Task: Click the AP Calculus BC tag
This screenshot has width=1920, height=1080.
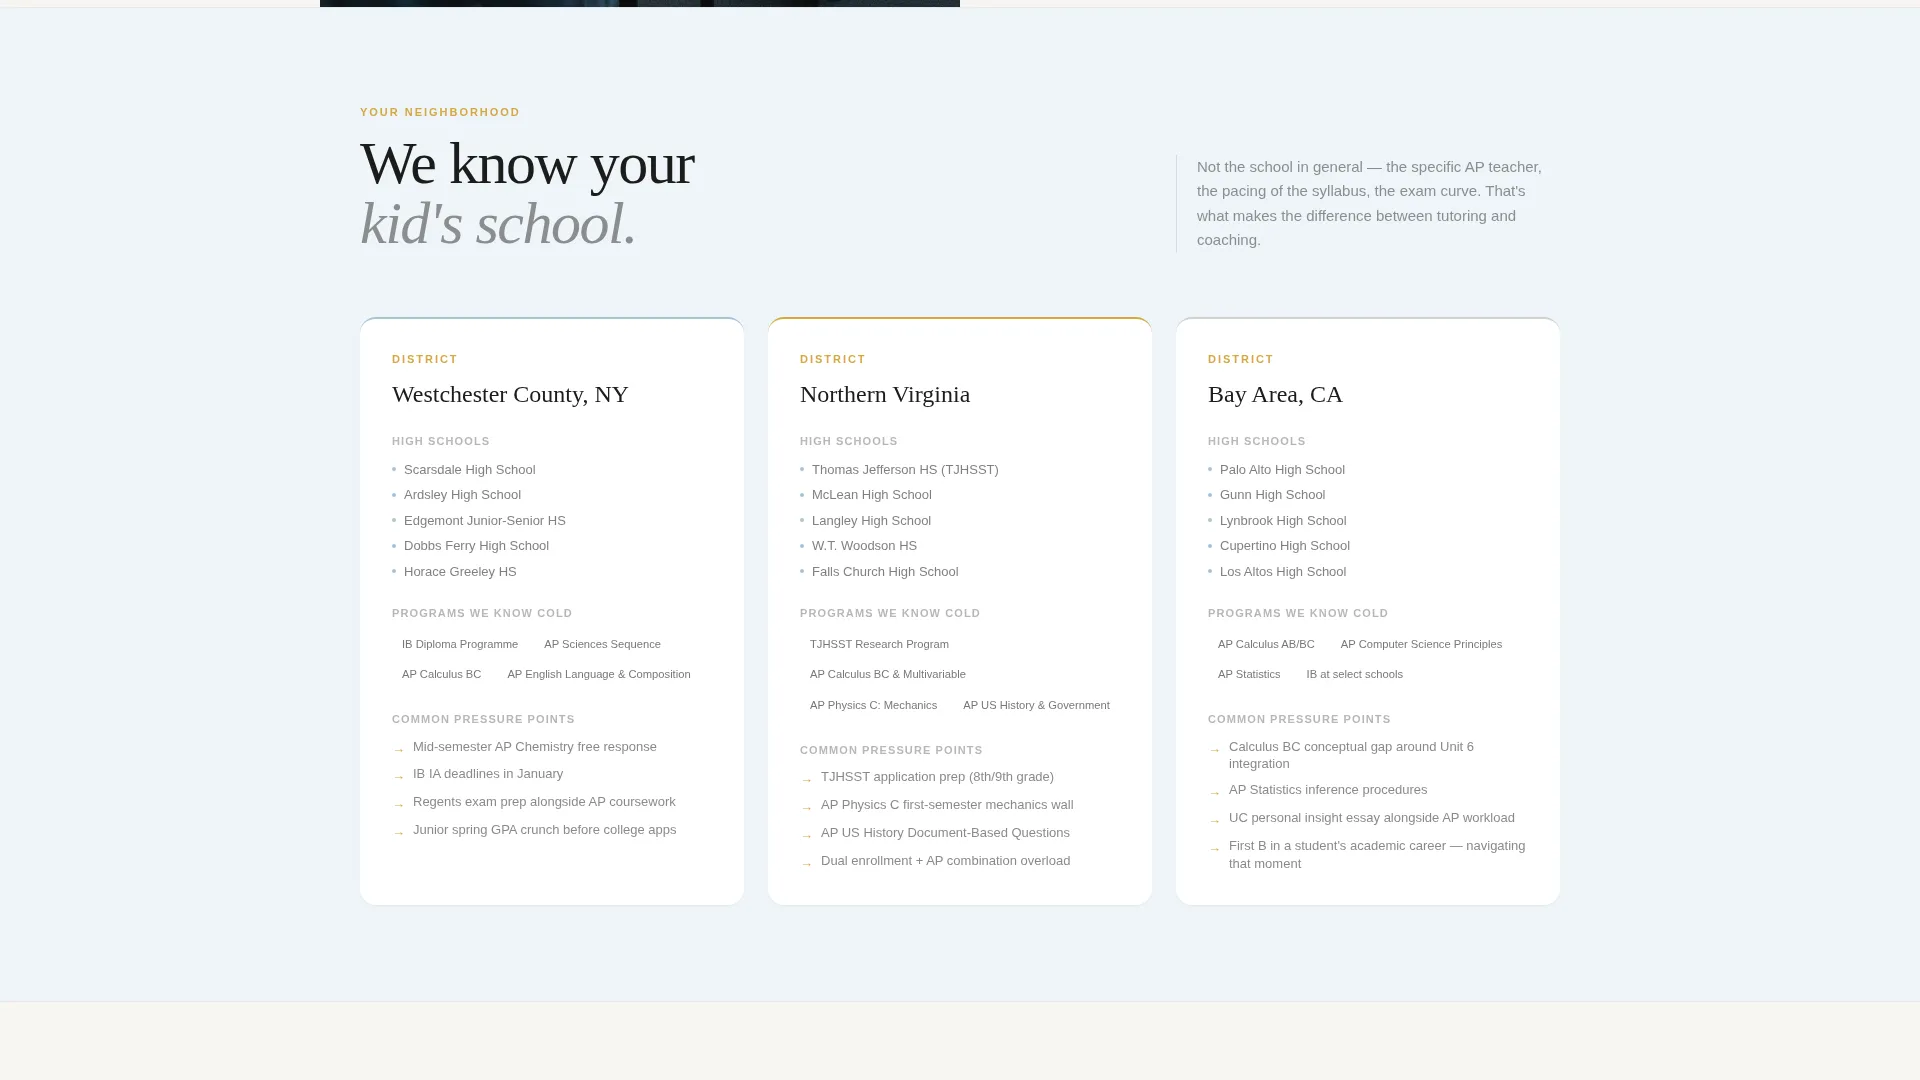Action: point(441,675)
